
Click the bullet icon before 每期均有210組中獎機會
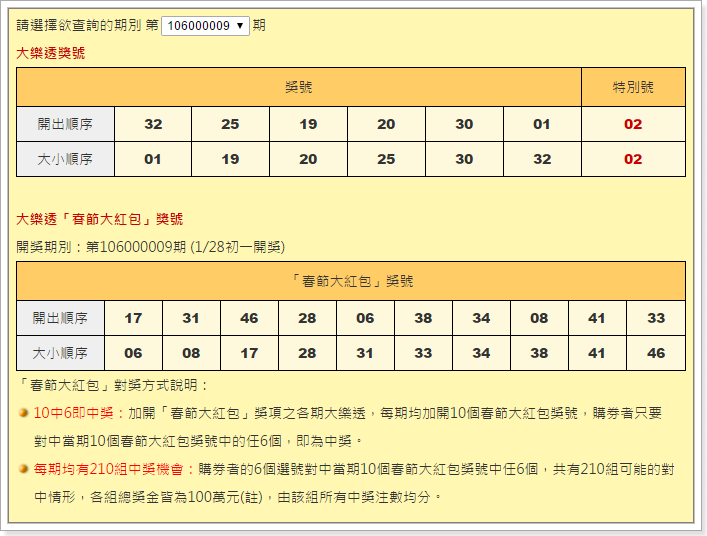[23, 468]
